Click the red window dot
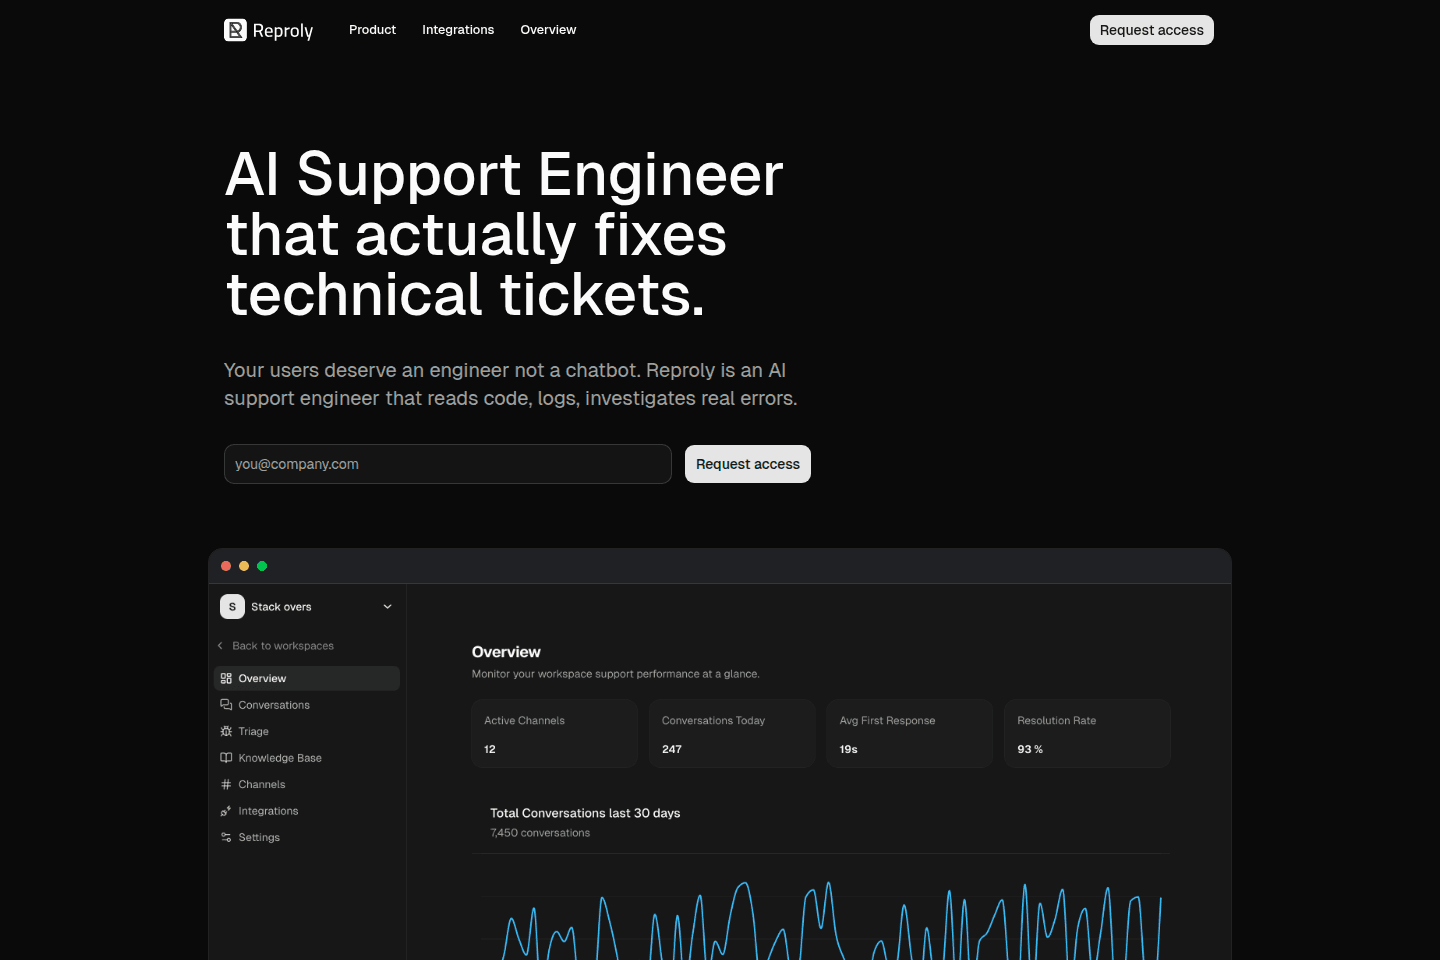Viewport: 1440px width, 960px height. click(x=226, y=566)
